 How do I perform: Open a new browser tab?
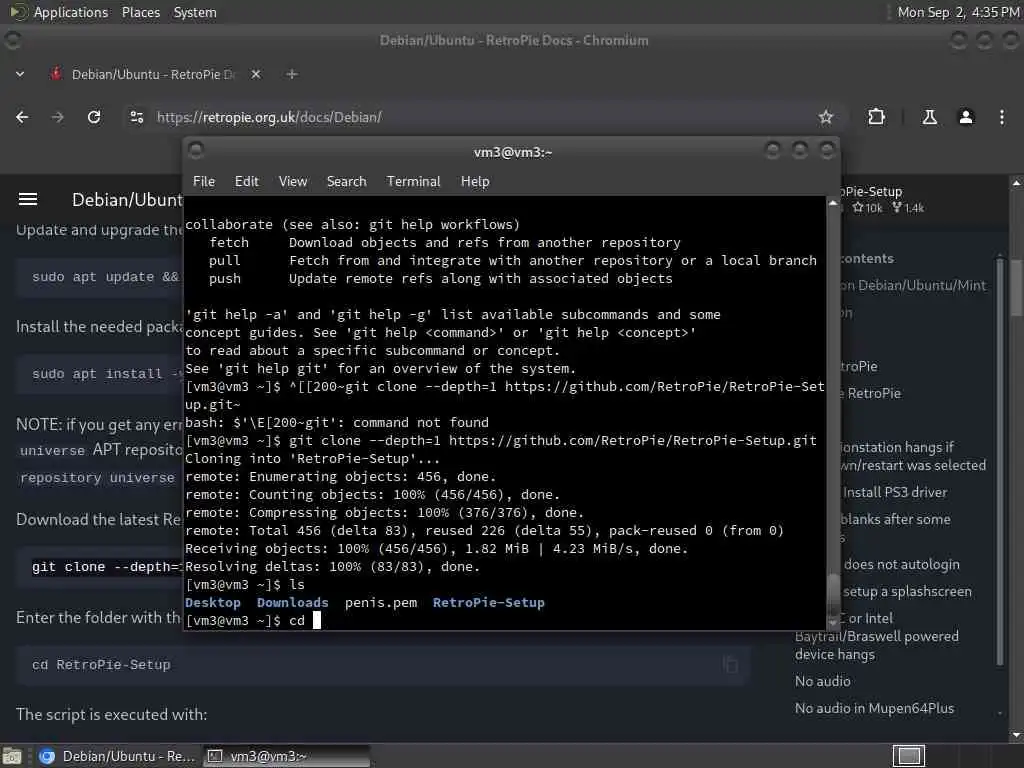click(292, 74)
